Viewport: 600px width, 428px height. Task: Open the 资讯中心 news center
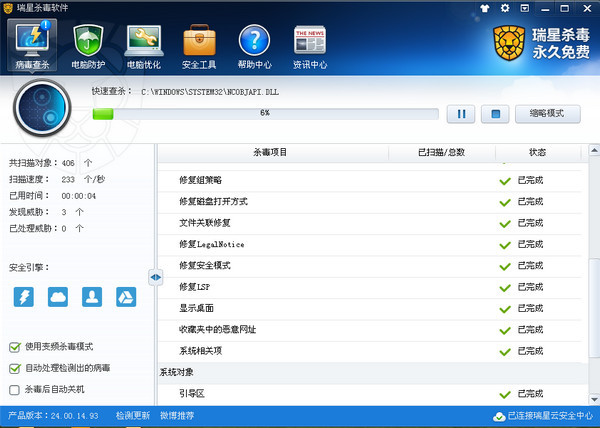click(310, 45)
